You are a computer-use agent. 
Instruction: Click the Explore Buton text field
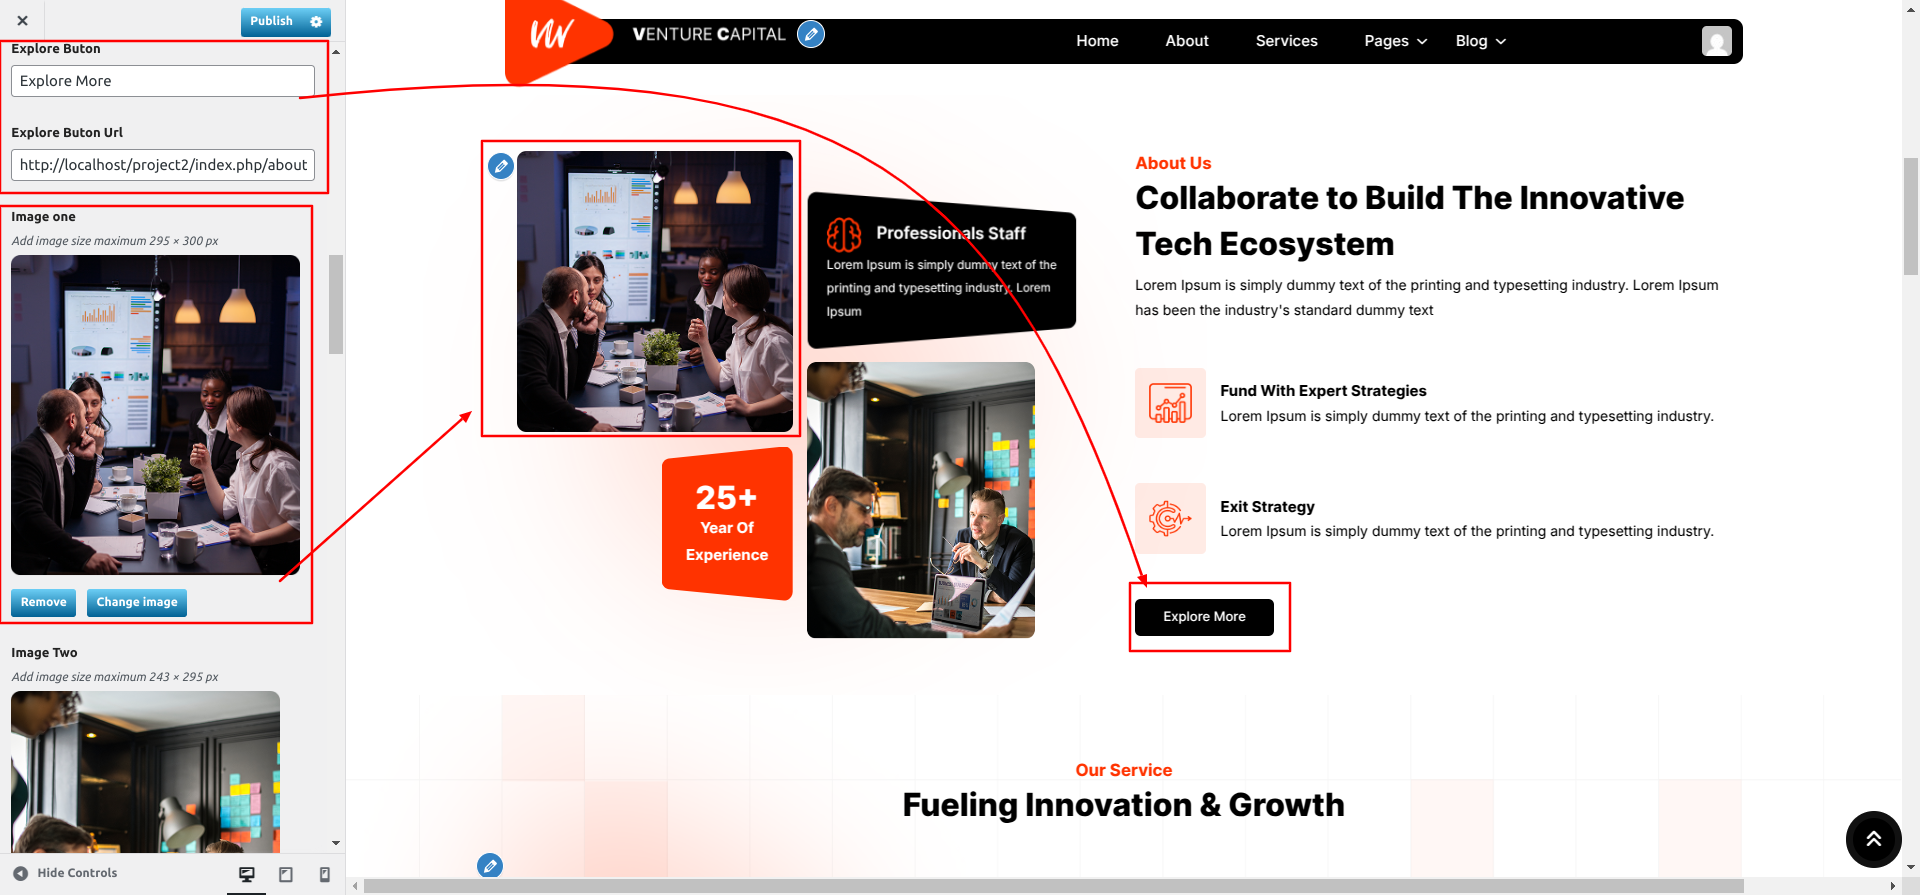(163, 81)
